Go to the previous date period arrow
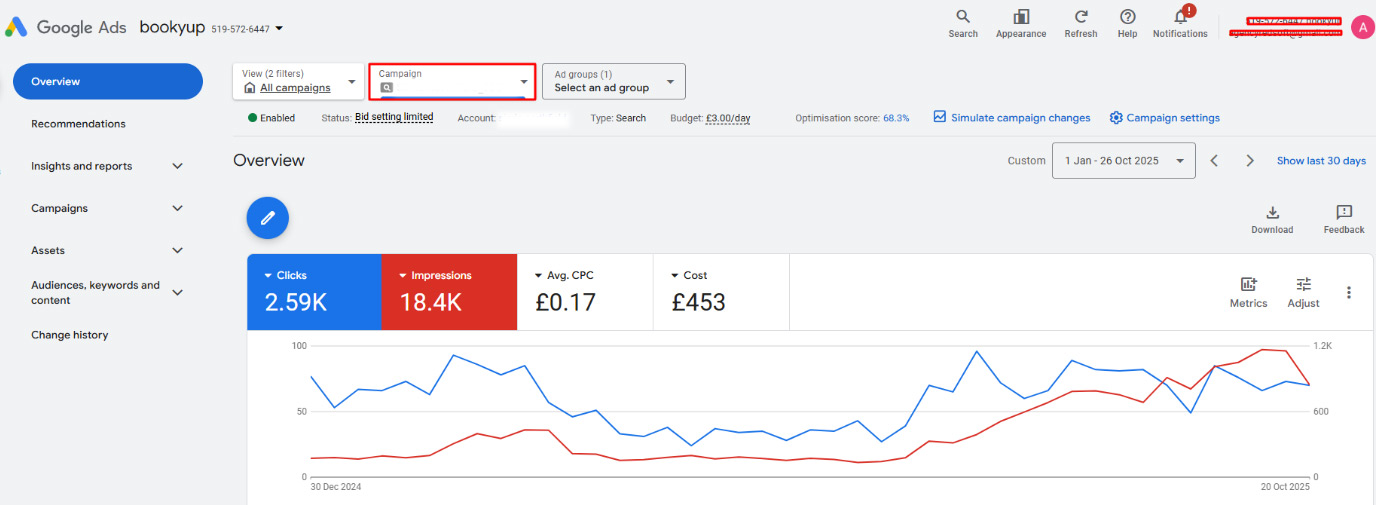1376x505 pixels. pyautogui.click(x=1214, y=161)
